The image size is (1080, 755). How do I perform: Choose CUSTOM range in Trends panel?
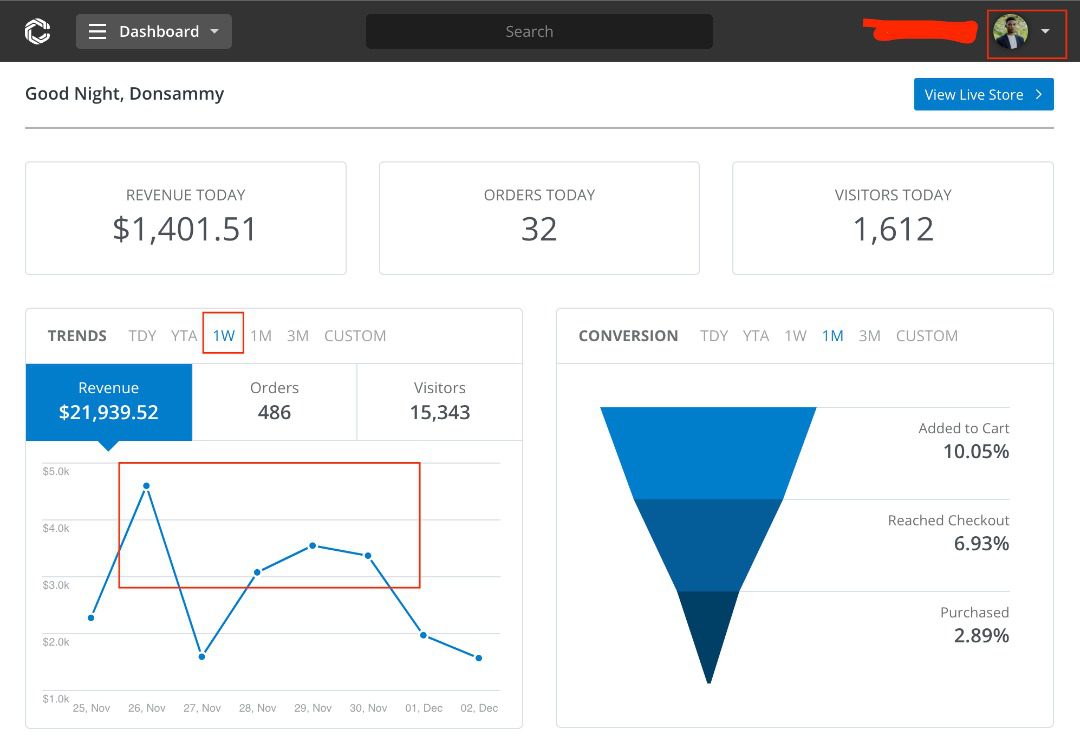tap(355, 336)
